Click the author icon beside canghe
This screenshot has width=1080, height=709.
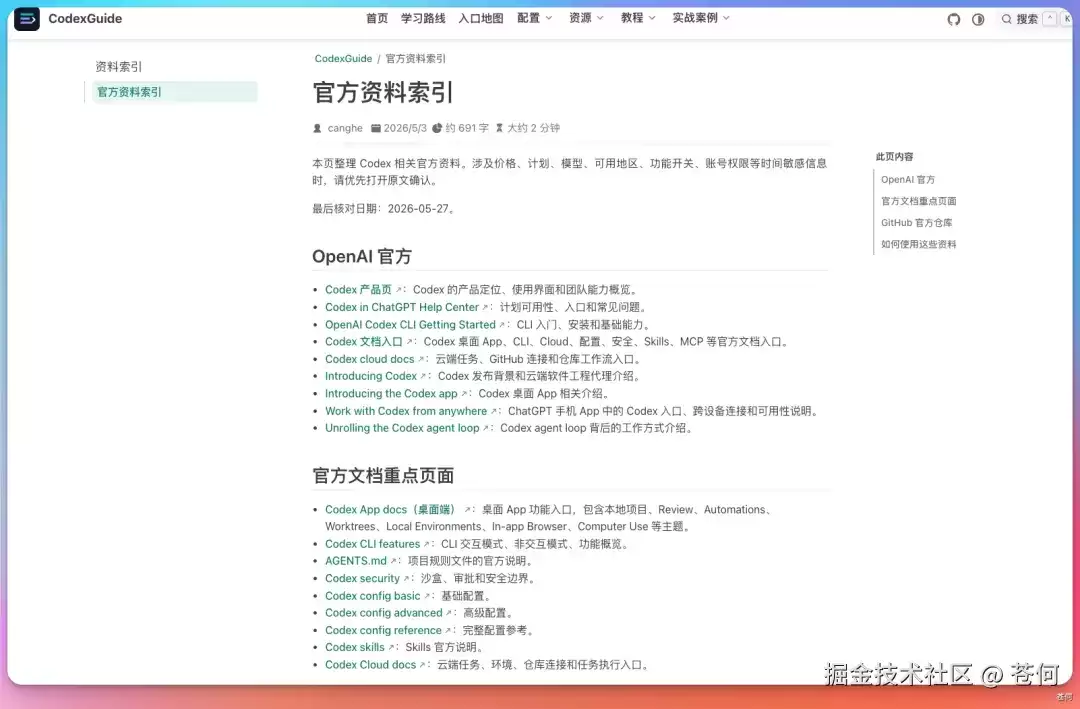click(x=318, y=128)
